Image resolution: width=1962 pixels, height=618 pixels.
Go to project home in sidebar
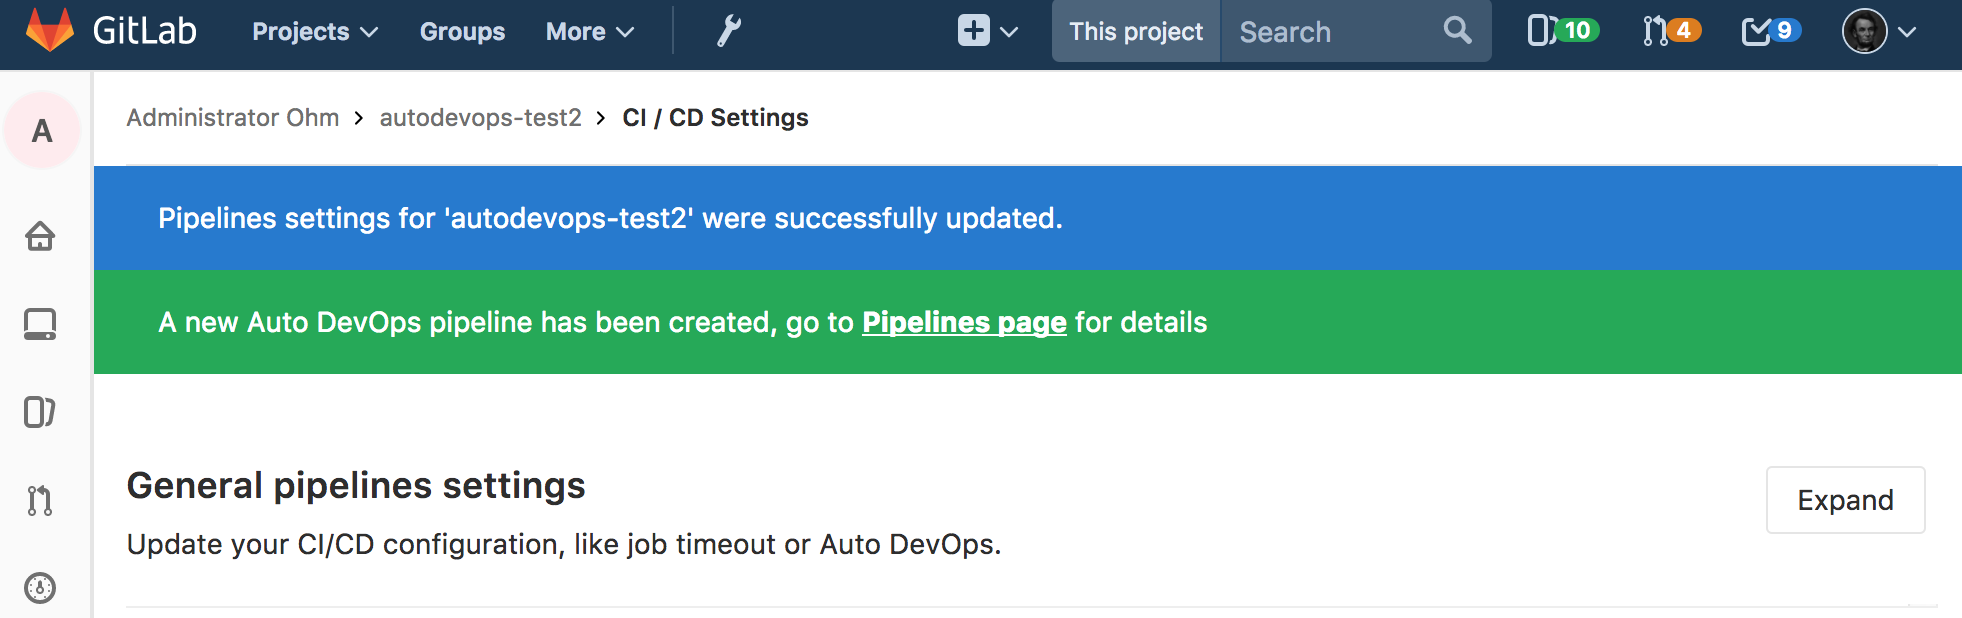click(x=40, y=236)
